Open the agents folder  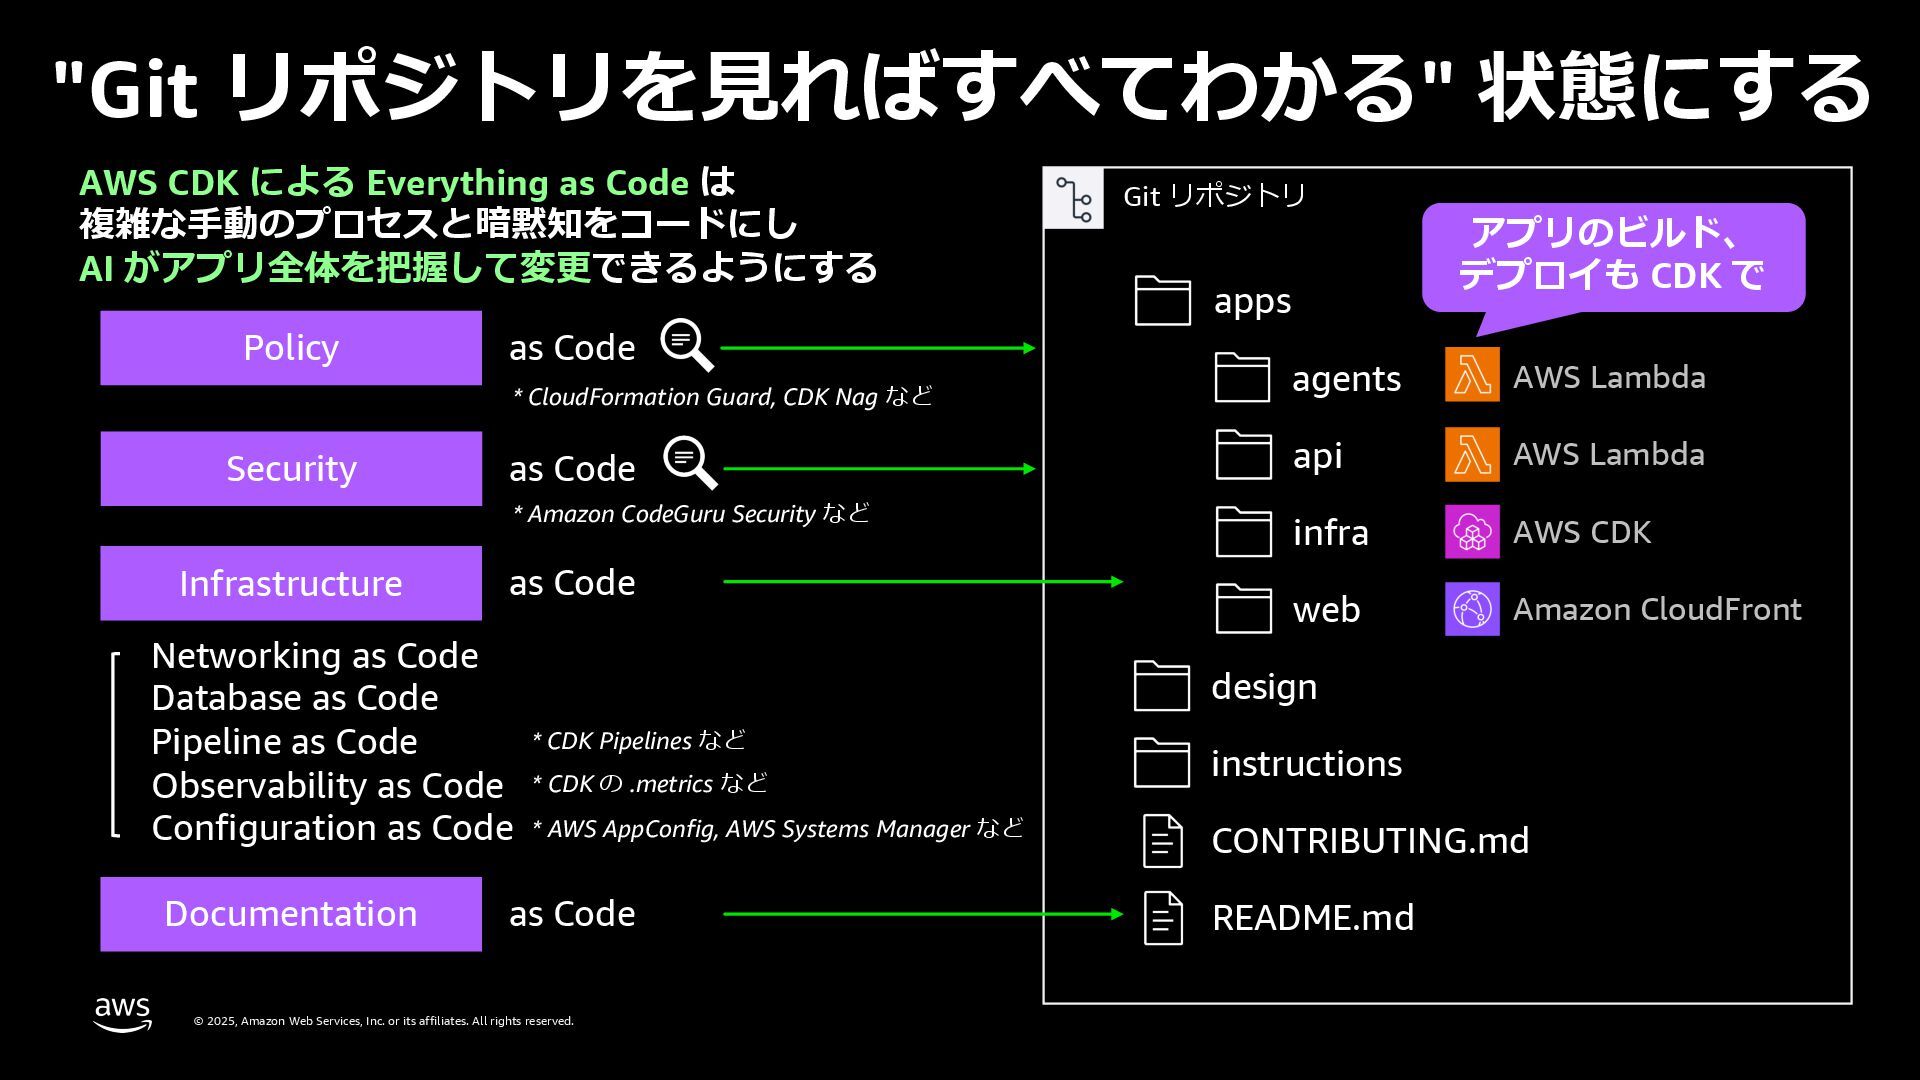pyautogui.click(x=1242, y=378)
